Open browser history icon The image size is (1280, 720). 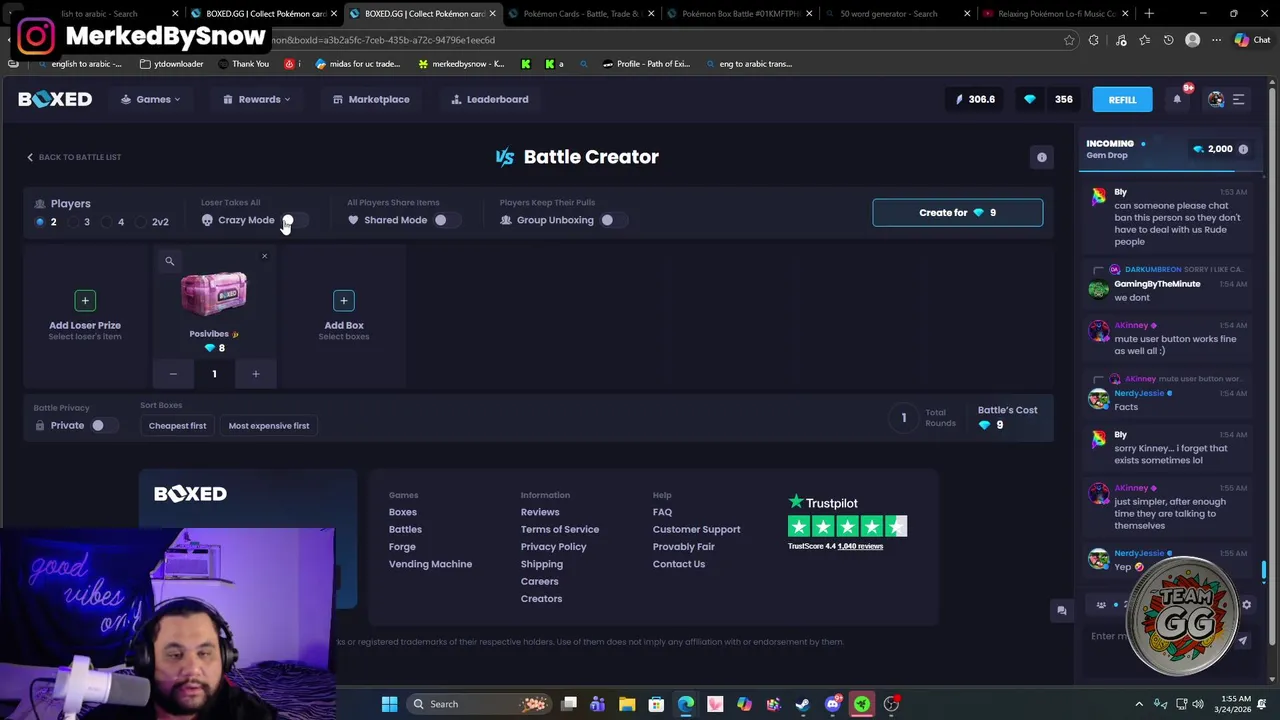[1168, 40]
